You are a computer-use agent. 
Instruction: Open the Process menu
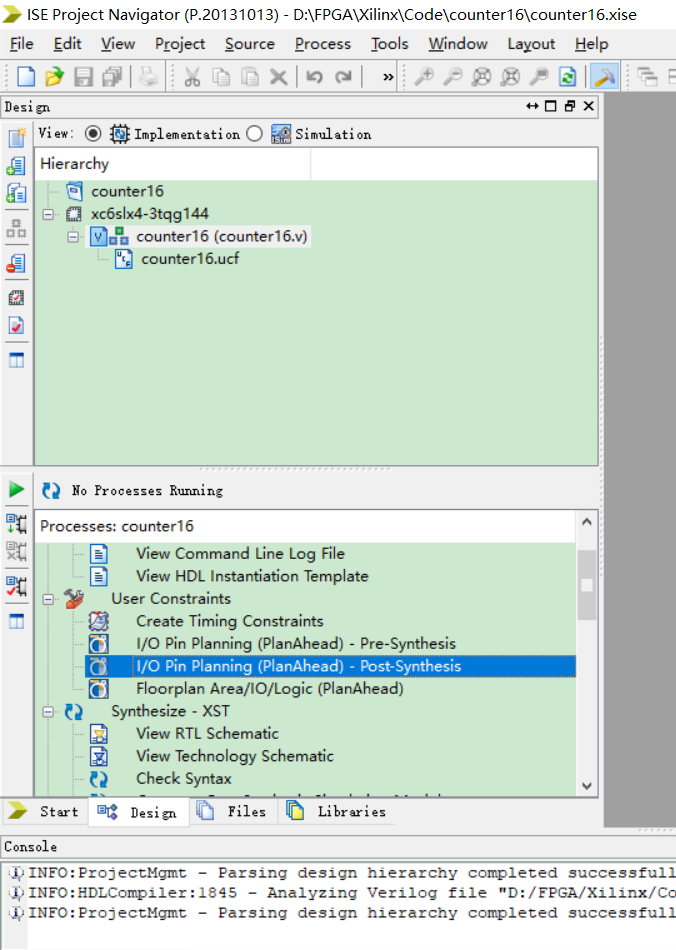coord(323,44)
